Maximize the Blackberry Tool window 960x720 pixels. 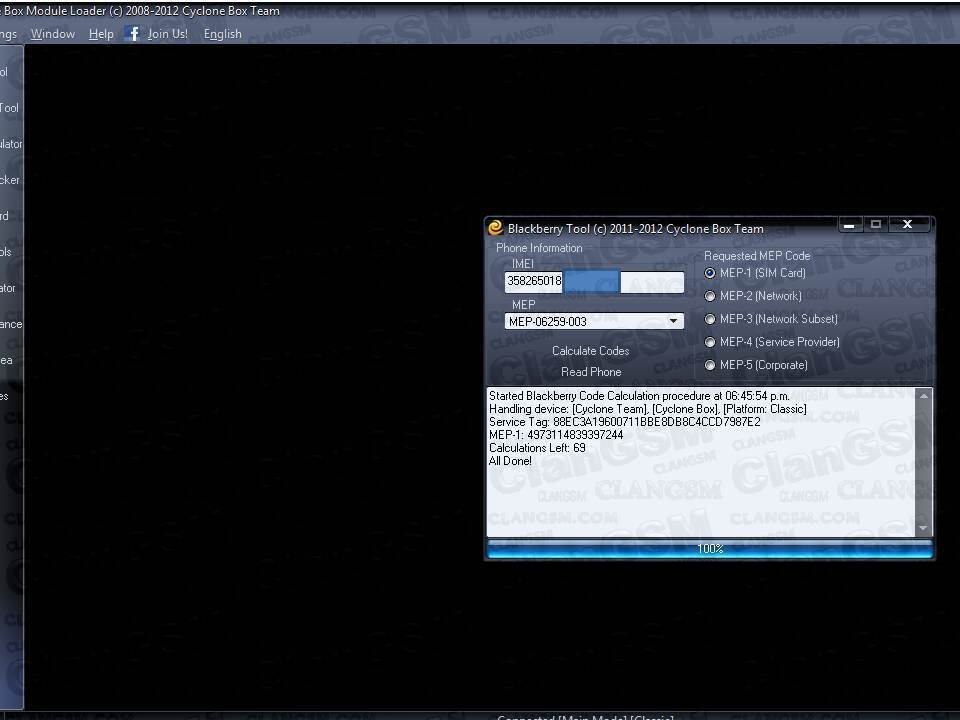click(876, 225)
